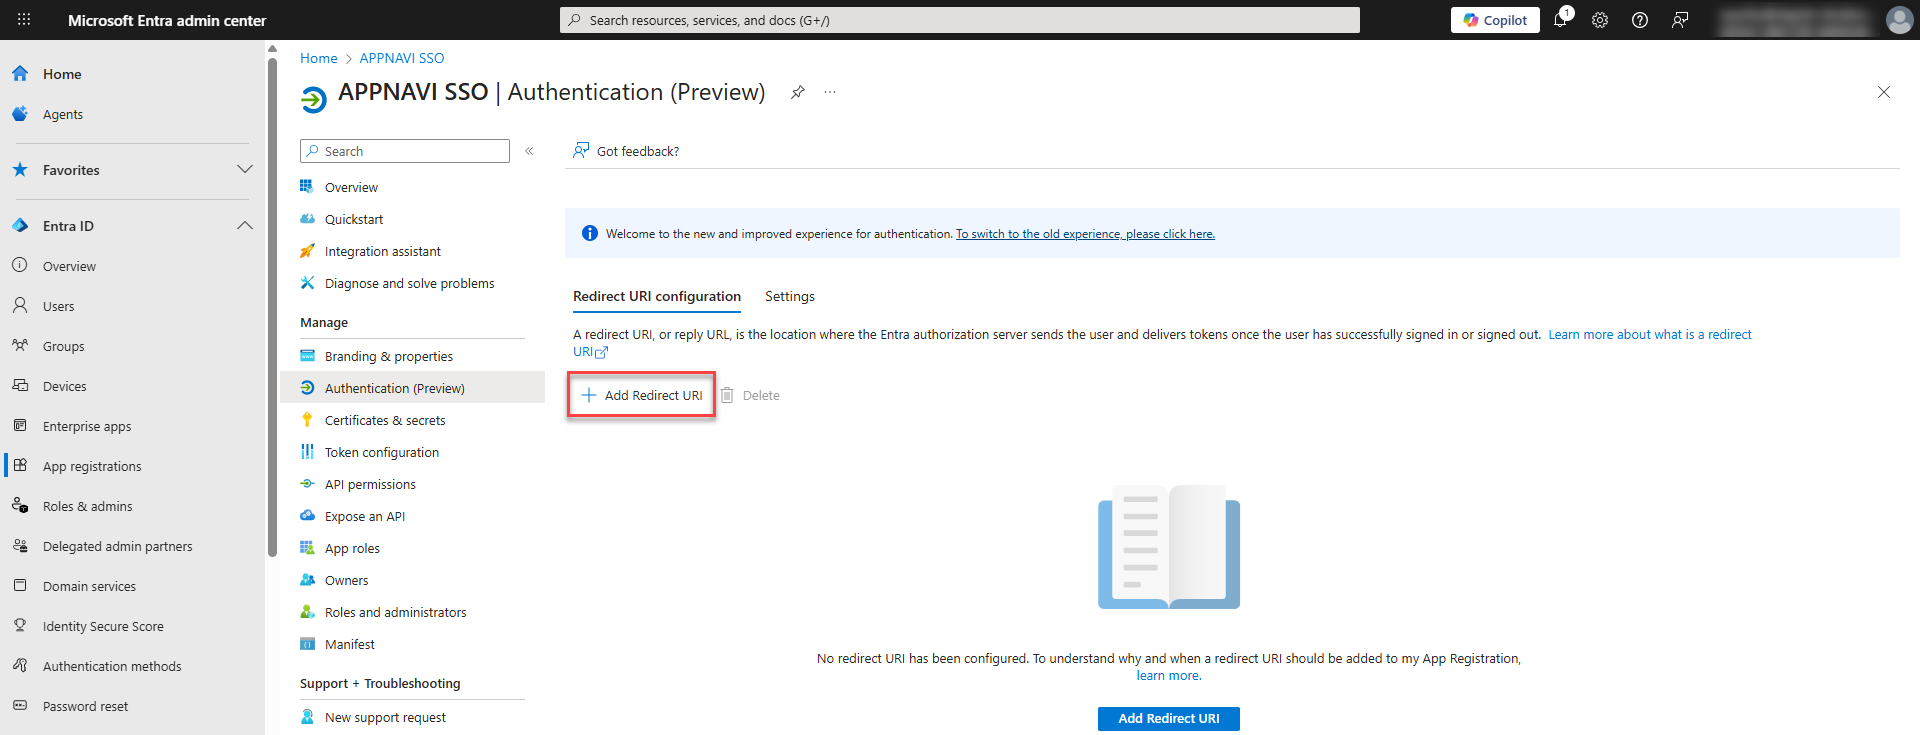Image resolution: width=1920 pixels, height=735 pixels.
Task: Open Diagnose and solve problems
Action: click(x=412, y=283)
